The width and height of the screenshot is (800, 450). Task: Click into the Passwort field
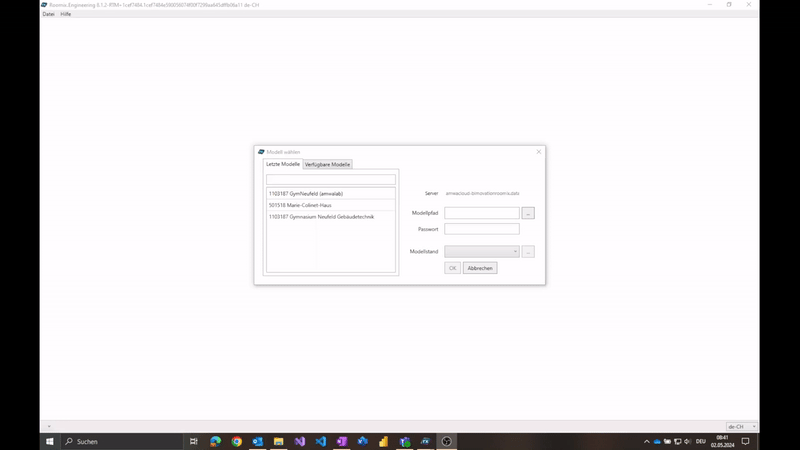point(482,229)
